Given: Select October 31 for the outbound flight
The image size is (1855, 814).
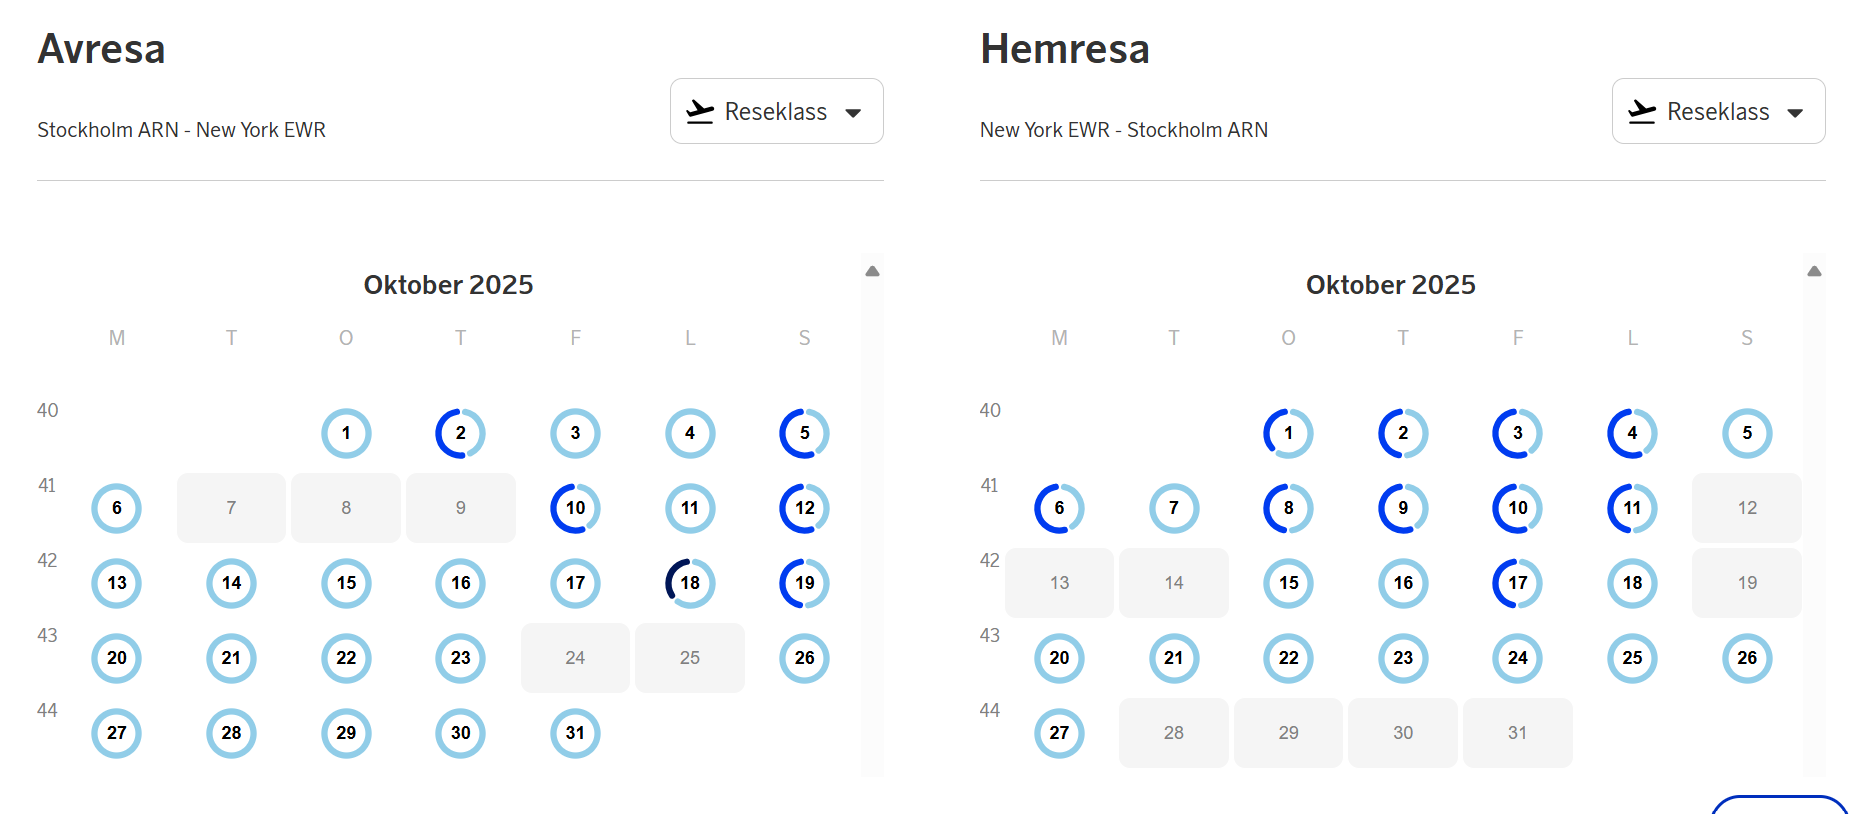Looking at the screenshot, I should [575, 733].
